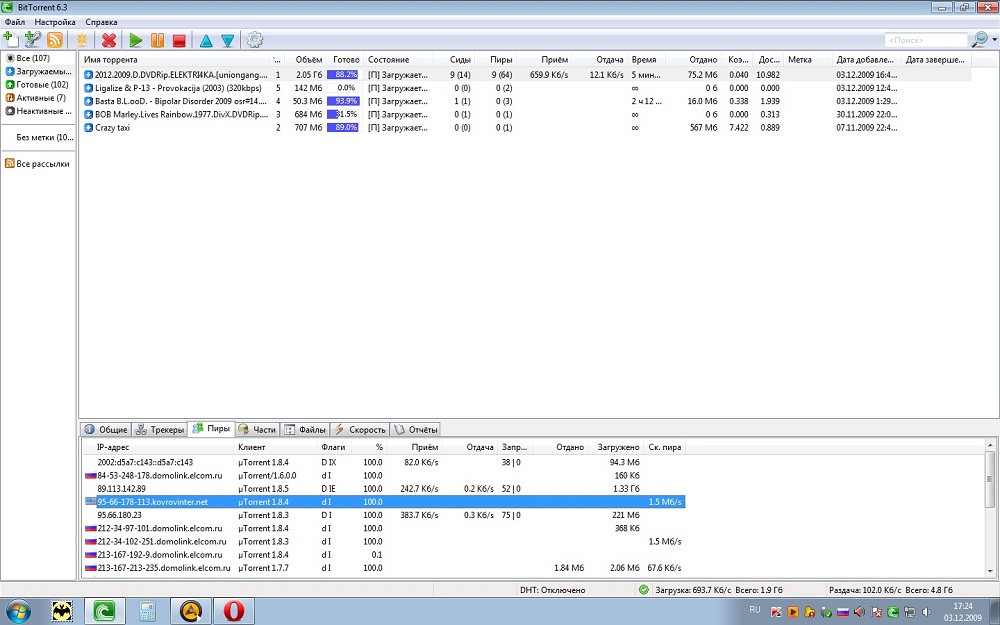Switch to the Скорость tab
1000x625 pixels.
pyautogui.click(x=360, y=430)
